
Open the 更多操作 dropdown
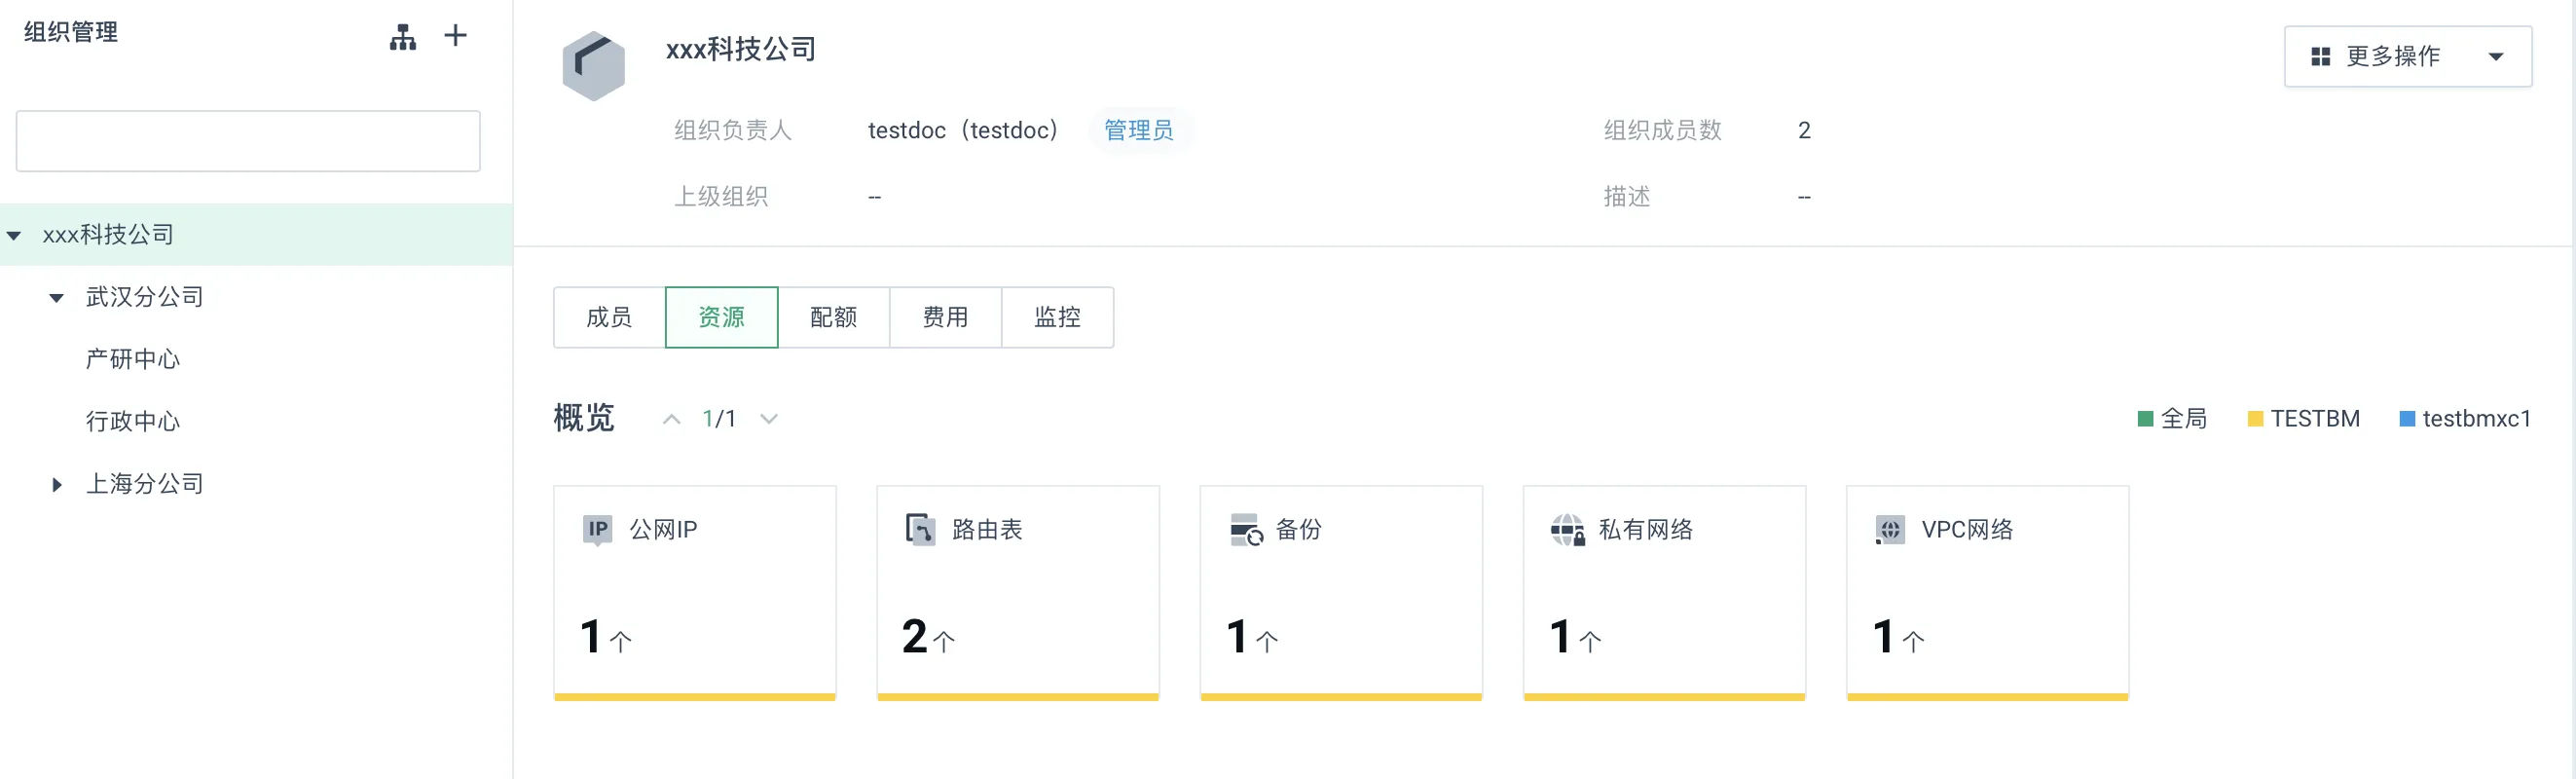coord(2407,57)
